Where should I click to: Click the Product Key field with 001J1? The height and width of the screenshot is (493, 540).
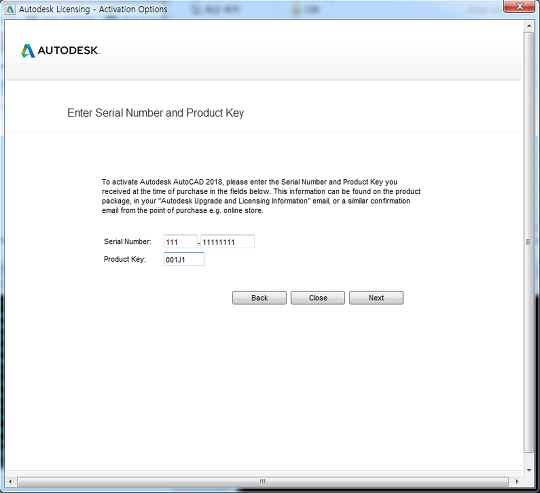click(x=184, y=259)
